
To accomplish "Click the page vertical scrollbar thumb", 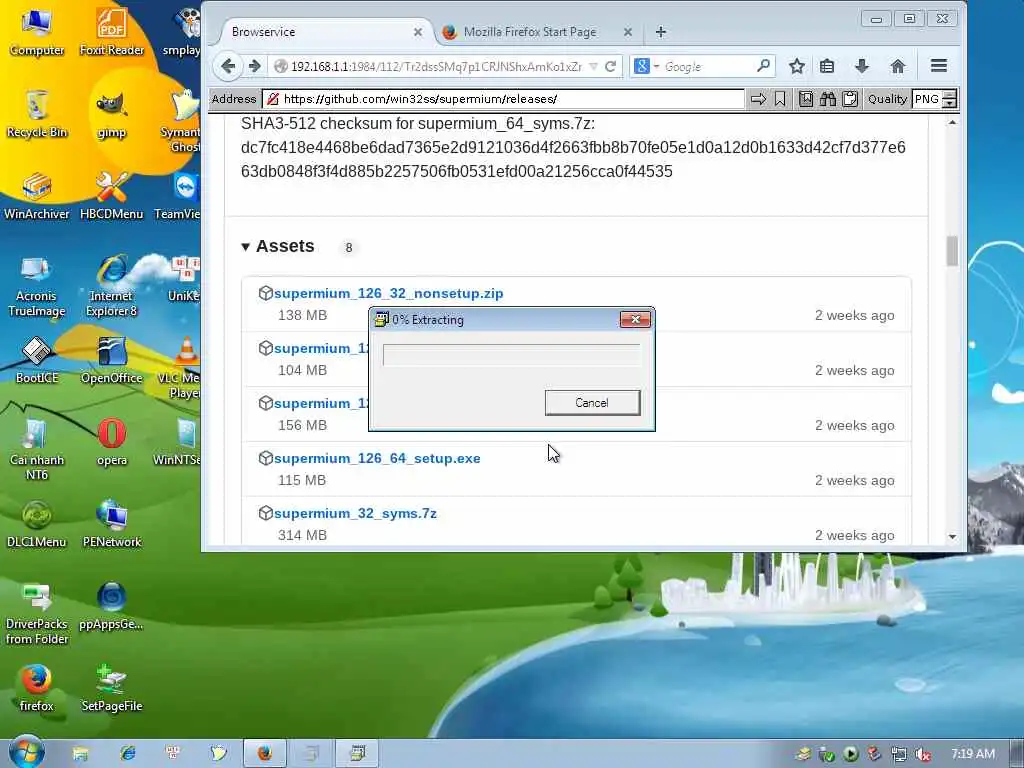I will 952,251.
